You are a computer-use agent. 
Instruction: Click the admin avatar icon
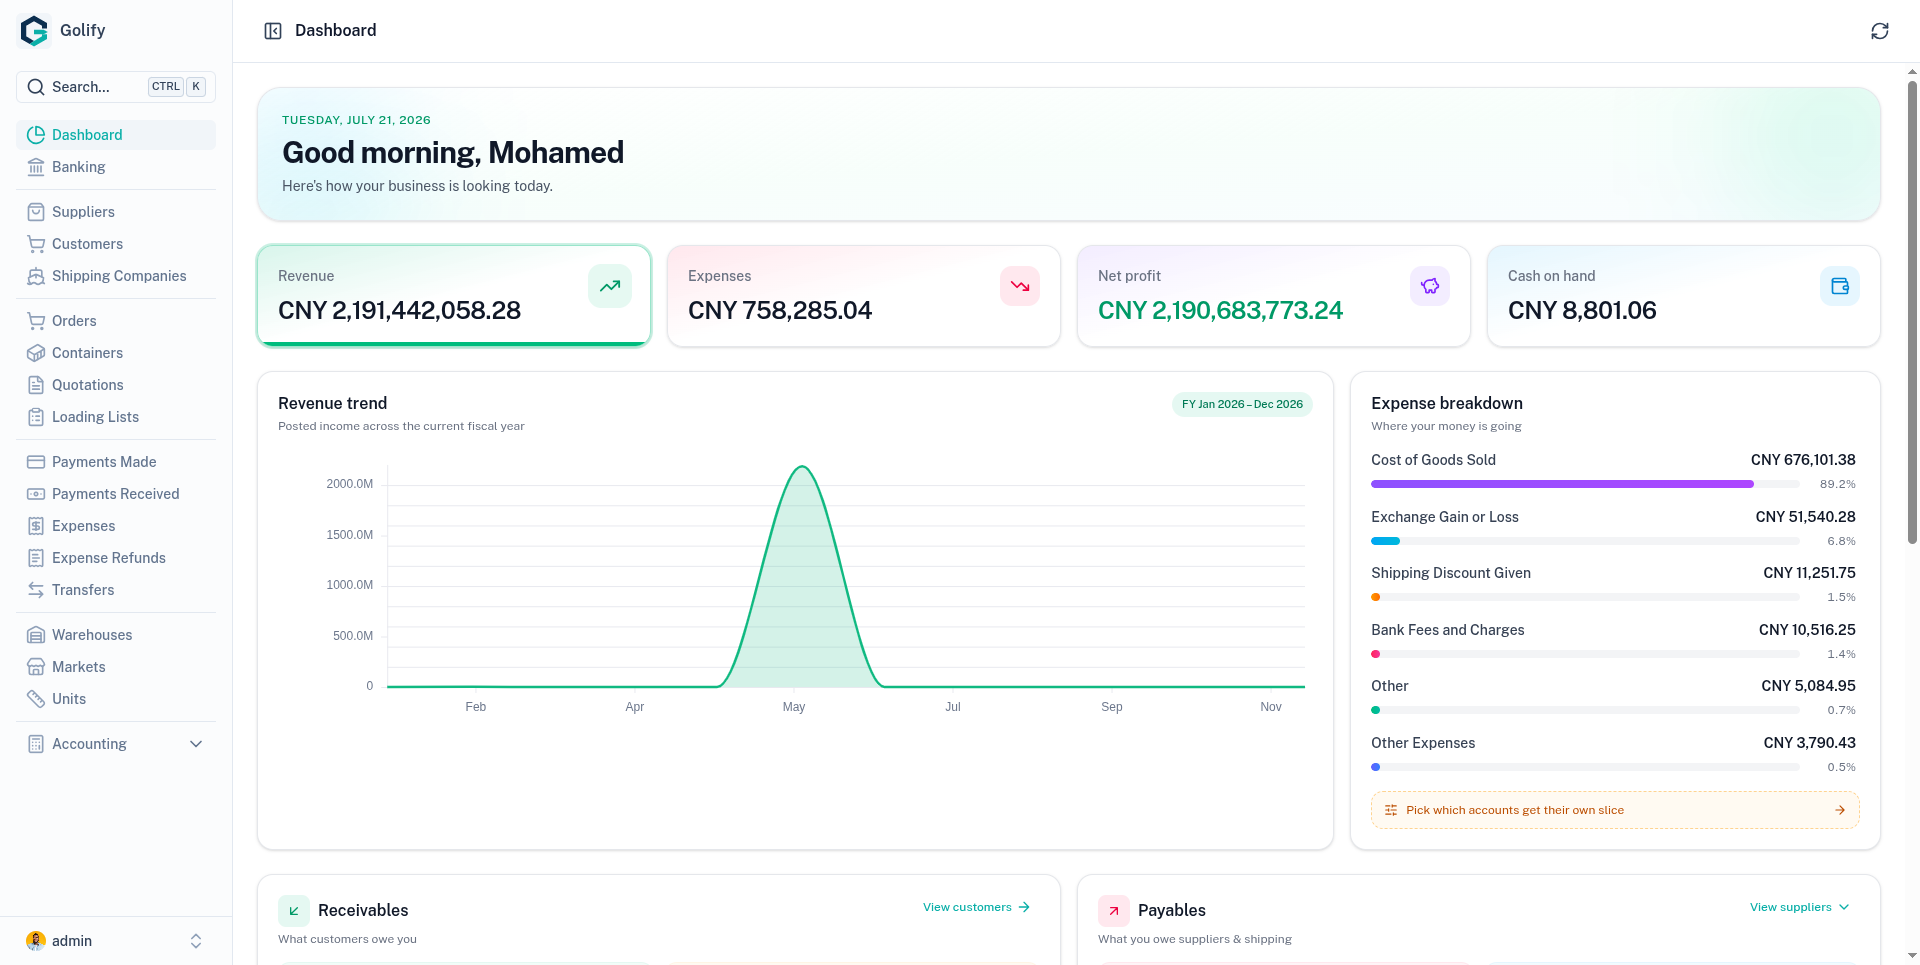point(36,941)
